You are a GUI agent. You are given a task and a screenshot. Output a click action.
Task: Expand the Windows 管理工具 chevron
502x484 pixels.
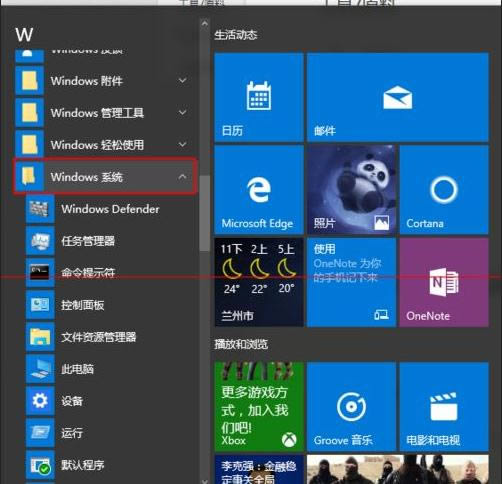183,113
